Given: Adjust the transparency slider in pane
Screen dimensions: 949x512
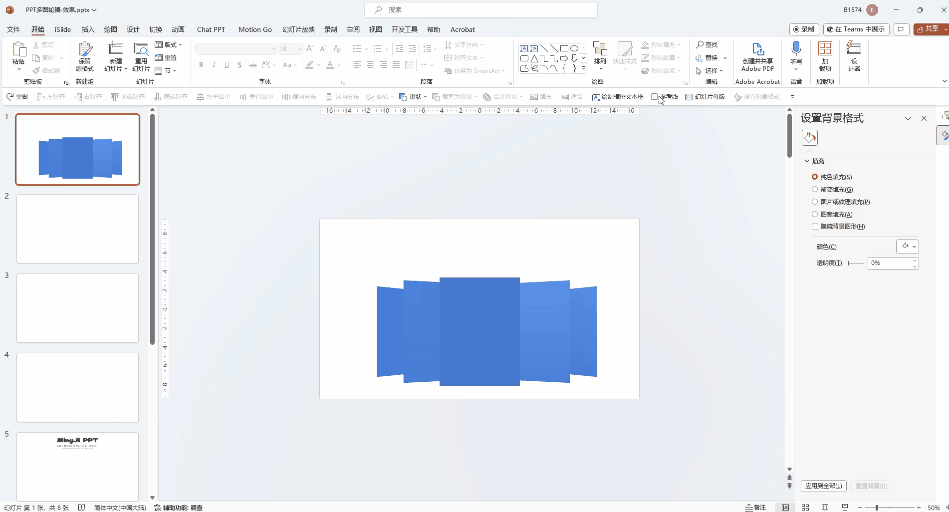Looking at the screenshot, I should pos(856,263).
